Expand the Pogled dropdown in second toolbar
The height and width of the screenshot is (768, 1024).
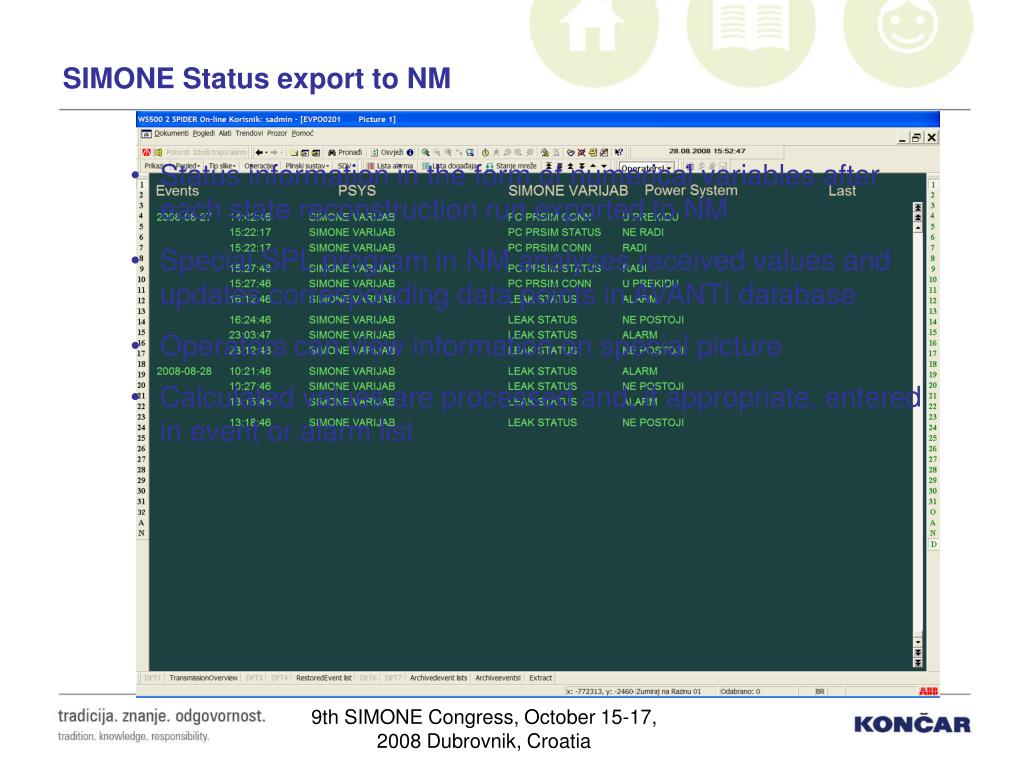pos(187,166)
